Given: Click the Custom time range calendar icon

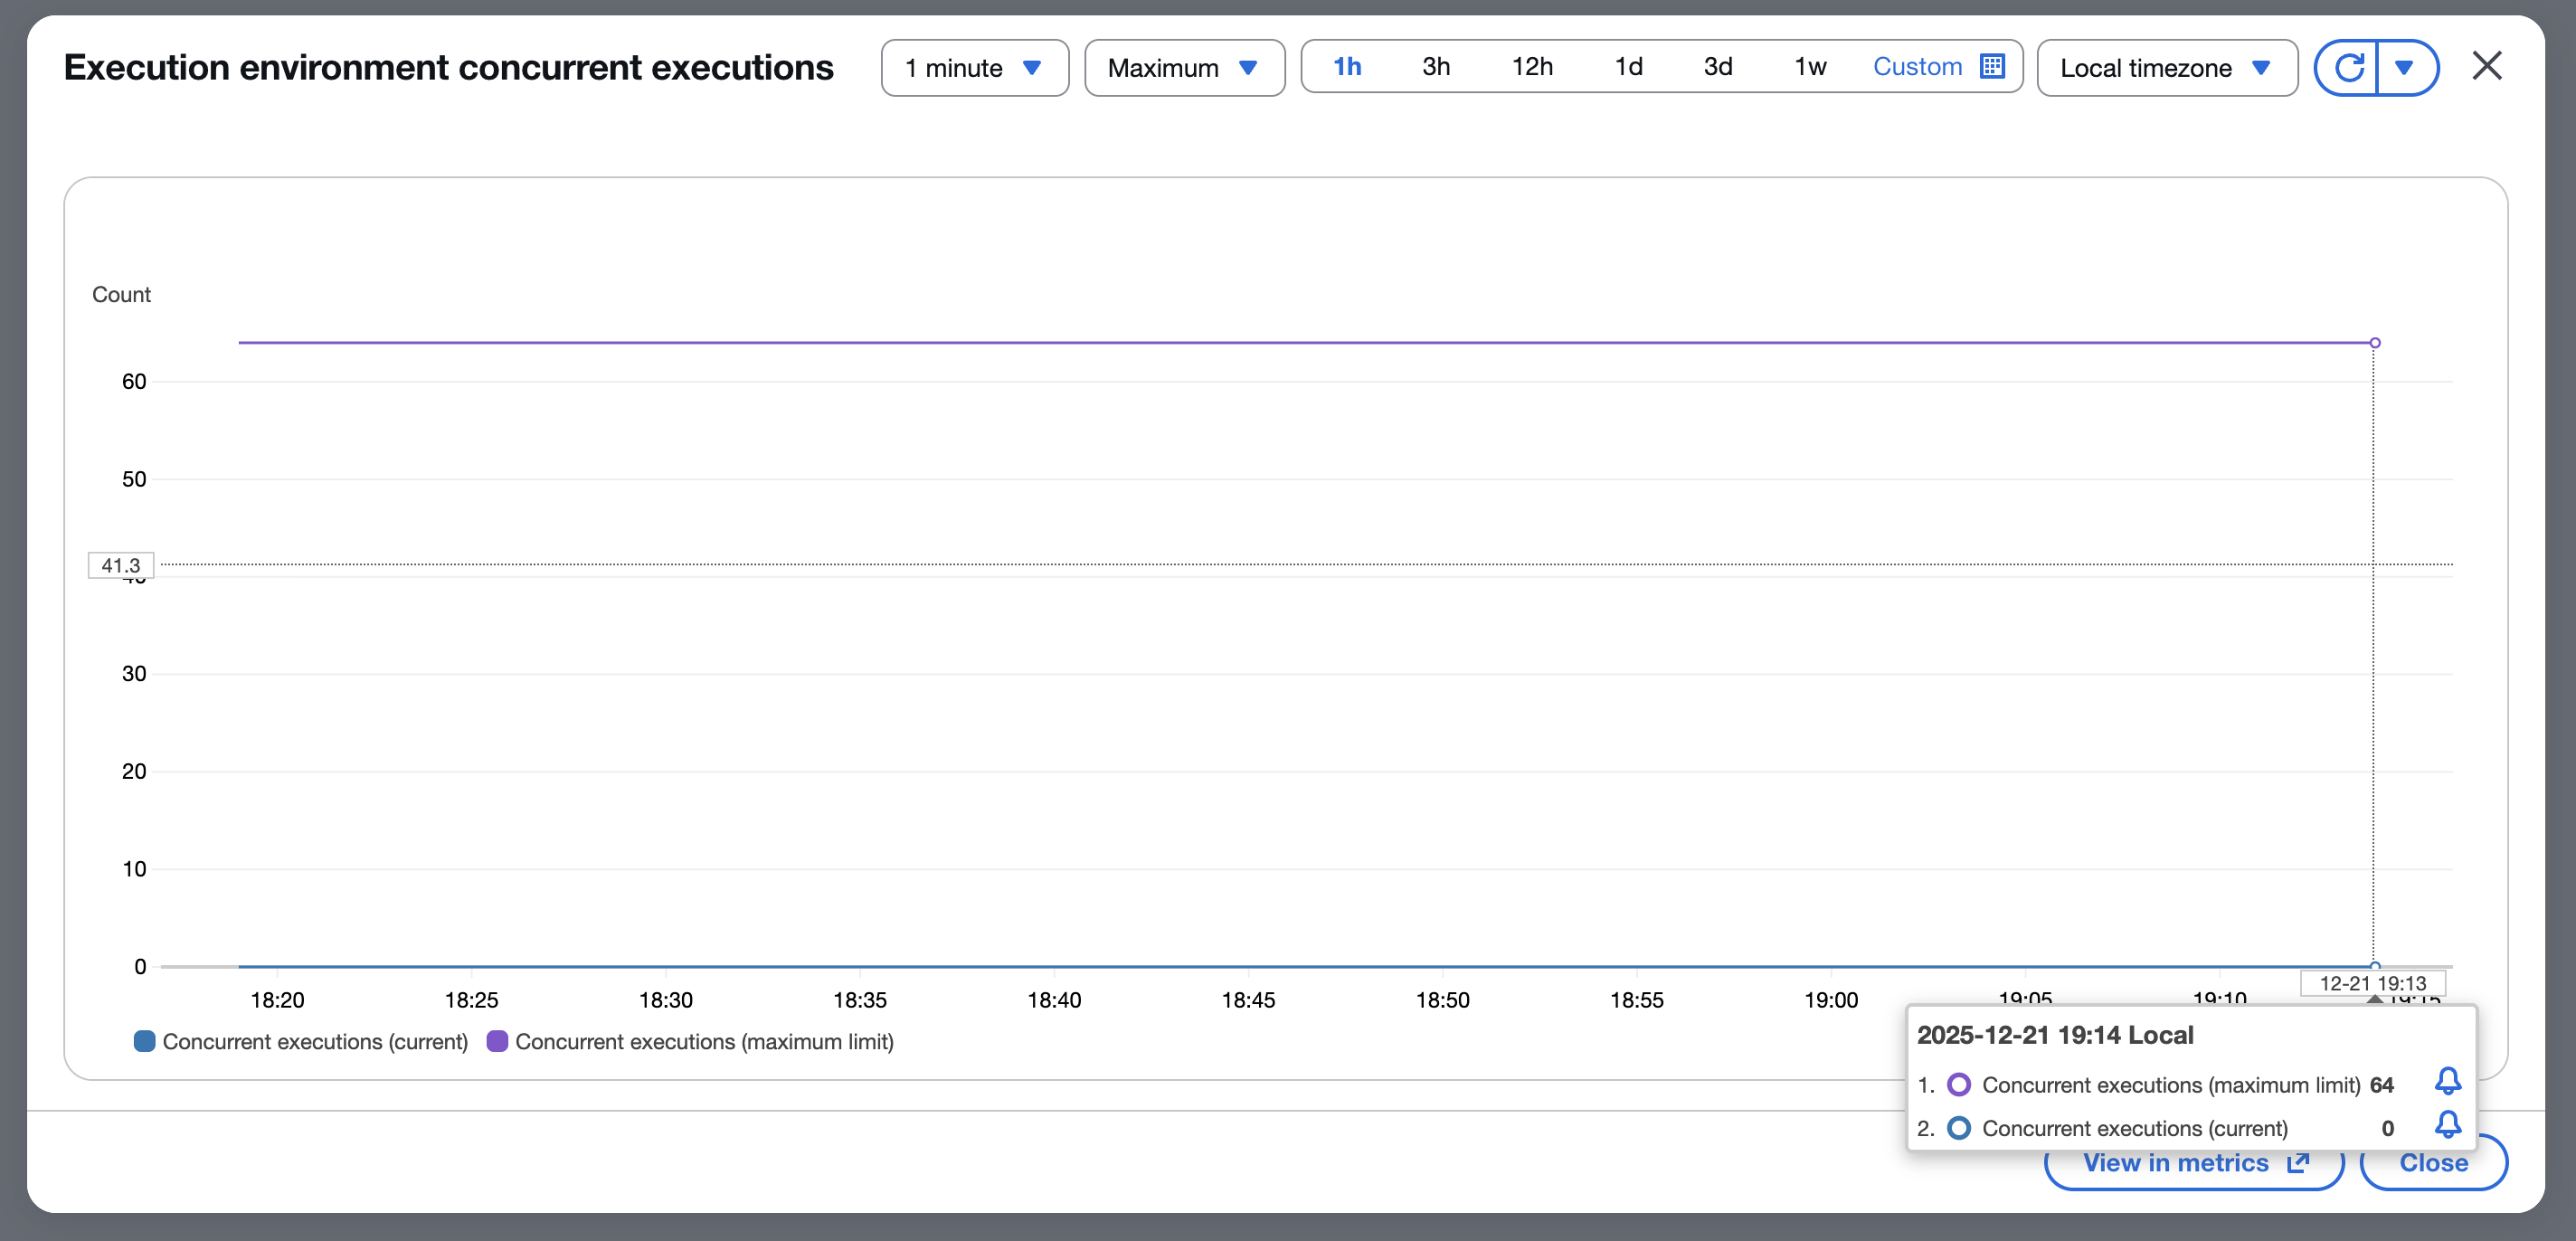Looking at the screenshot, I should coord(1992,67).
